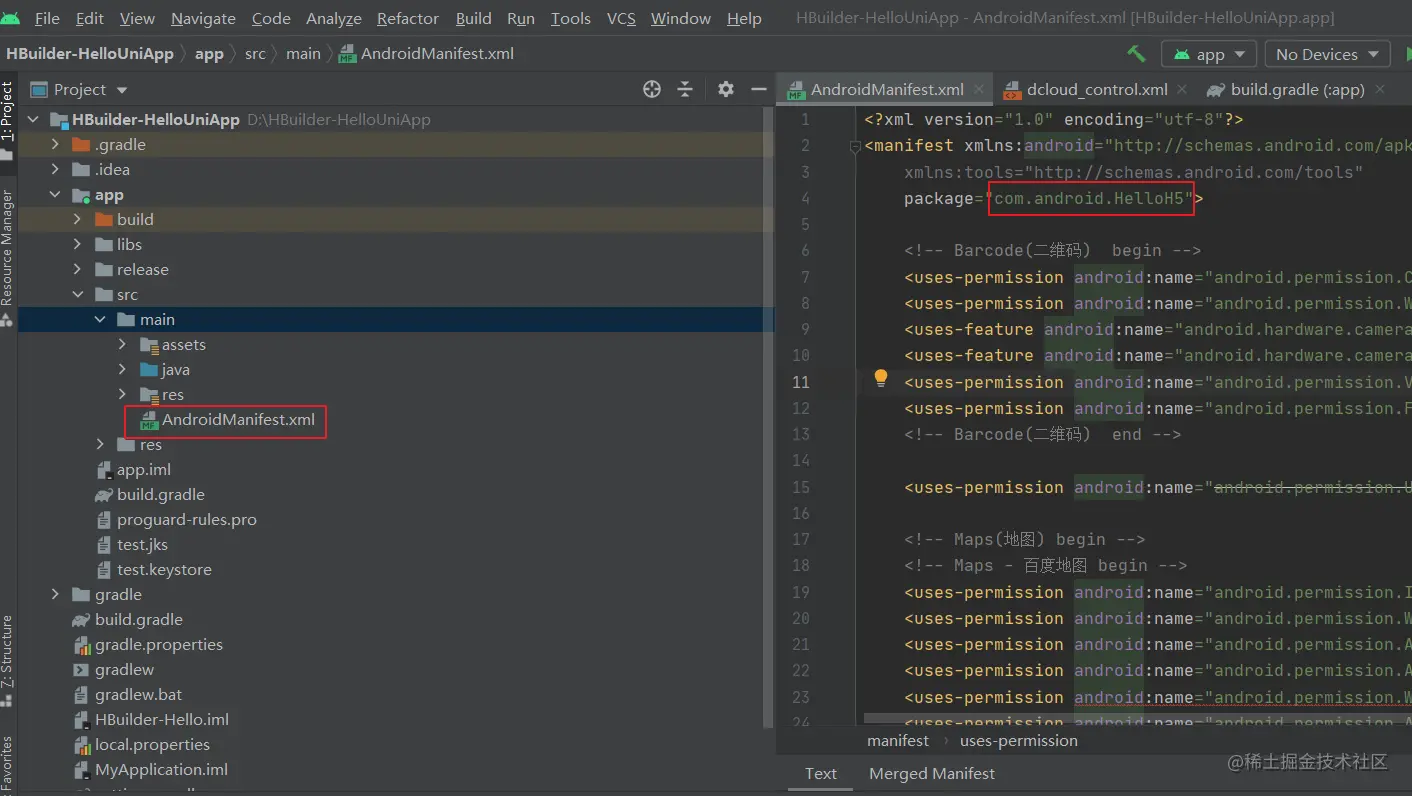
Task: Click the Build hammer icon in toolbar
Action: point(1136,54)
